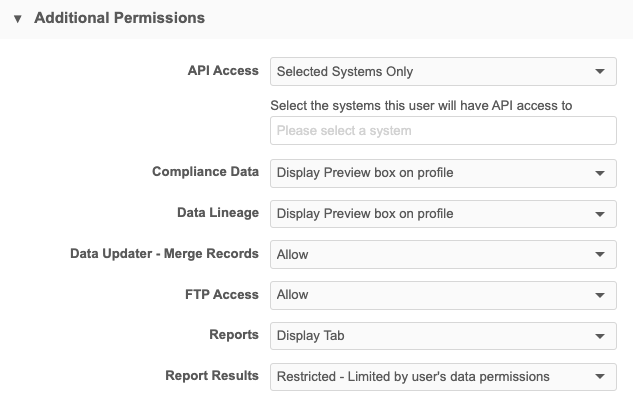
Task: Click the Reports caret arrow
Action: tap(599, 336)
